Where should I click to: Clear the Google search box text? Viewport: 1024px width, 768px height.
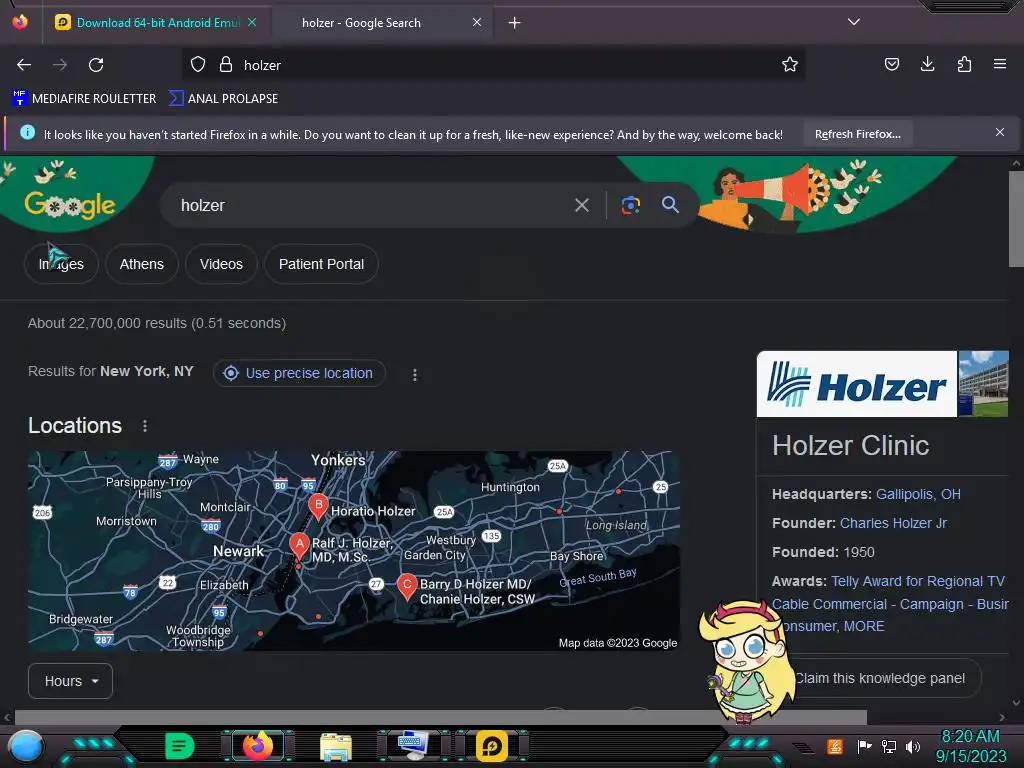[581, 206]
